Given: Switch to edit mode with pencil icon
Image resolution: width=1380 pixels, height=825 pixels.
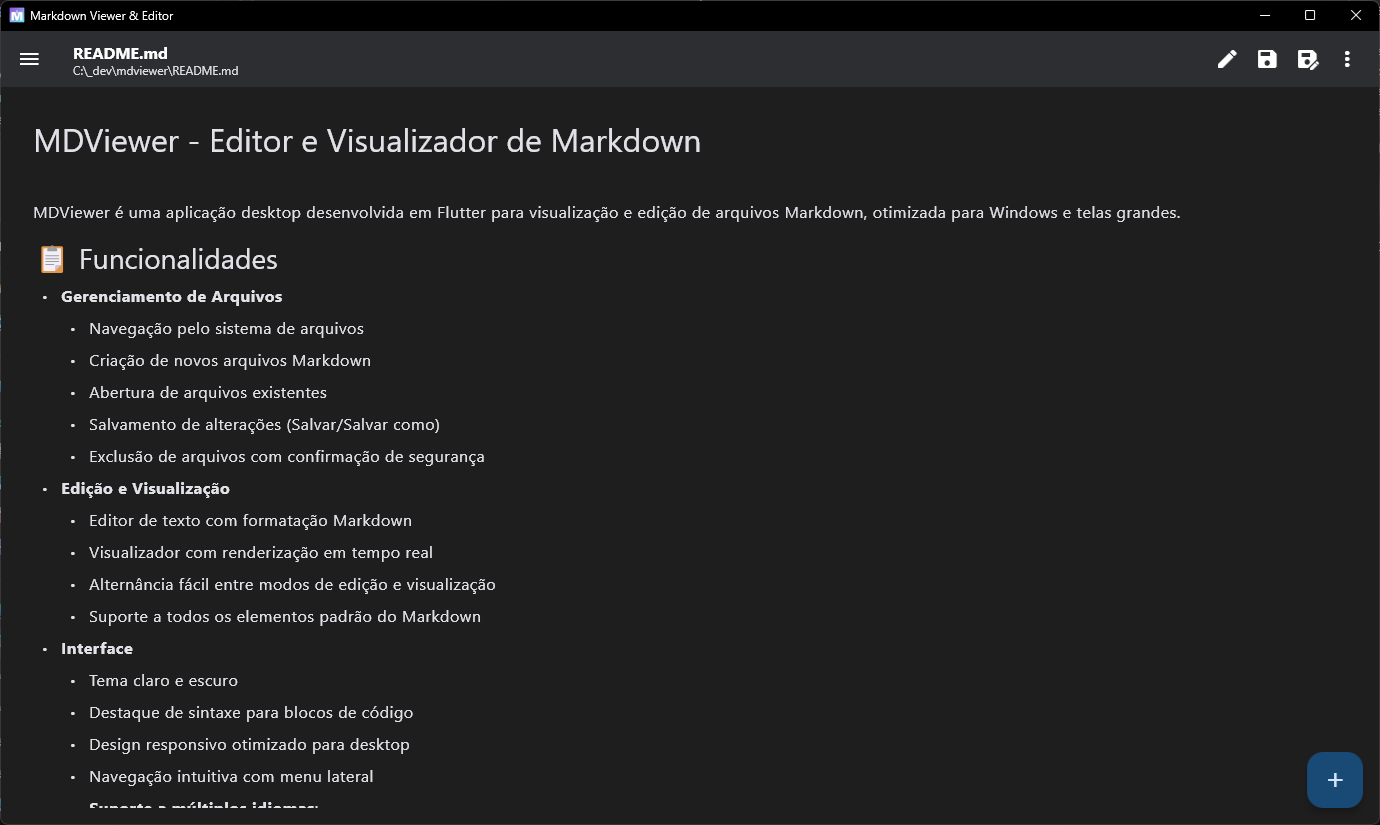Looking at the screenshot, I should click(1227, 59).
